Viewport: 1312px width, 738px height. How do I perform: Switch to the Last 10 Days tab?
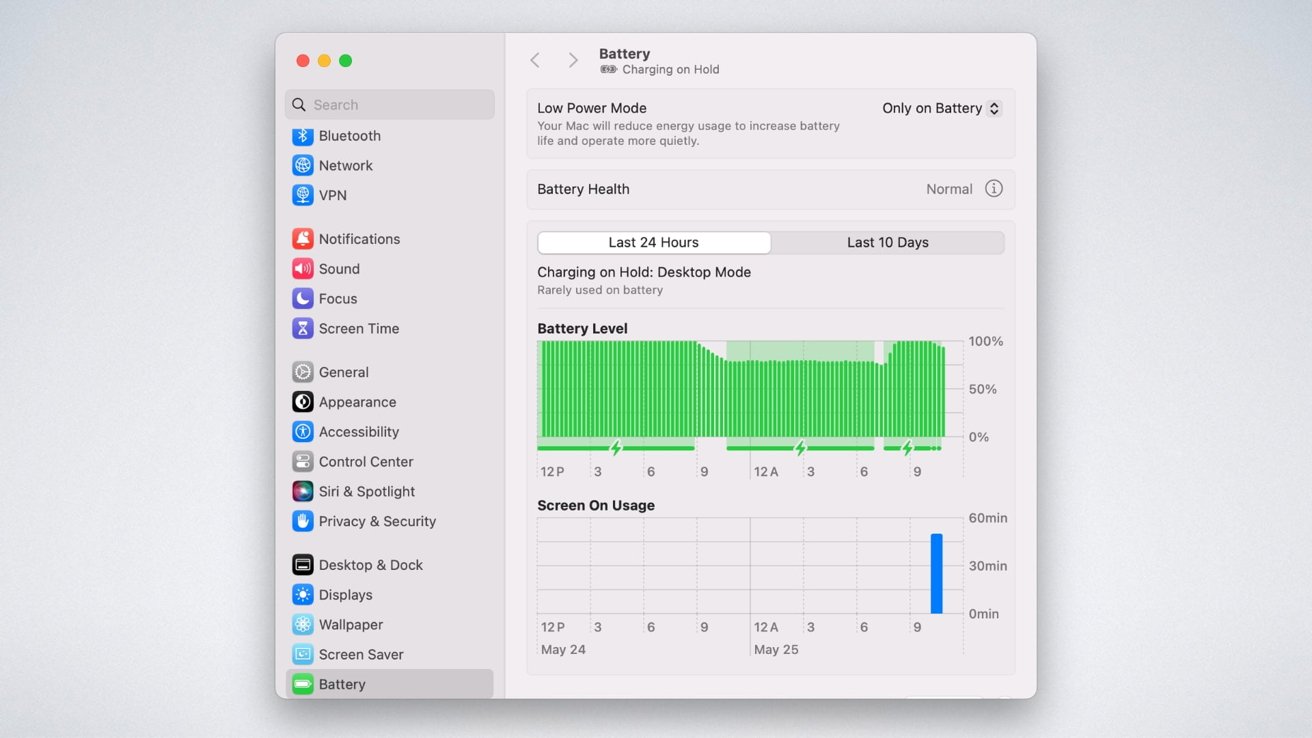click(x=888, y=243)
